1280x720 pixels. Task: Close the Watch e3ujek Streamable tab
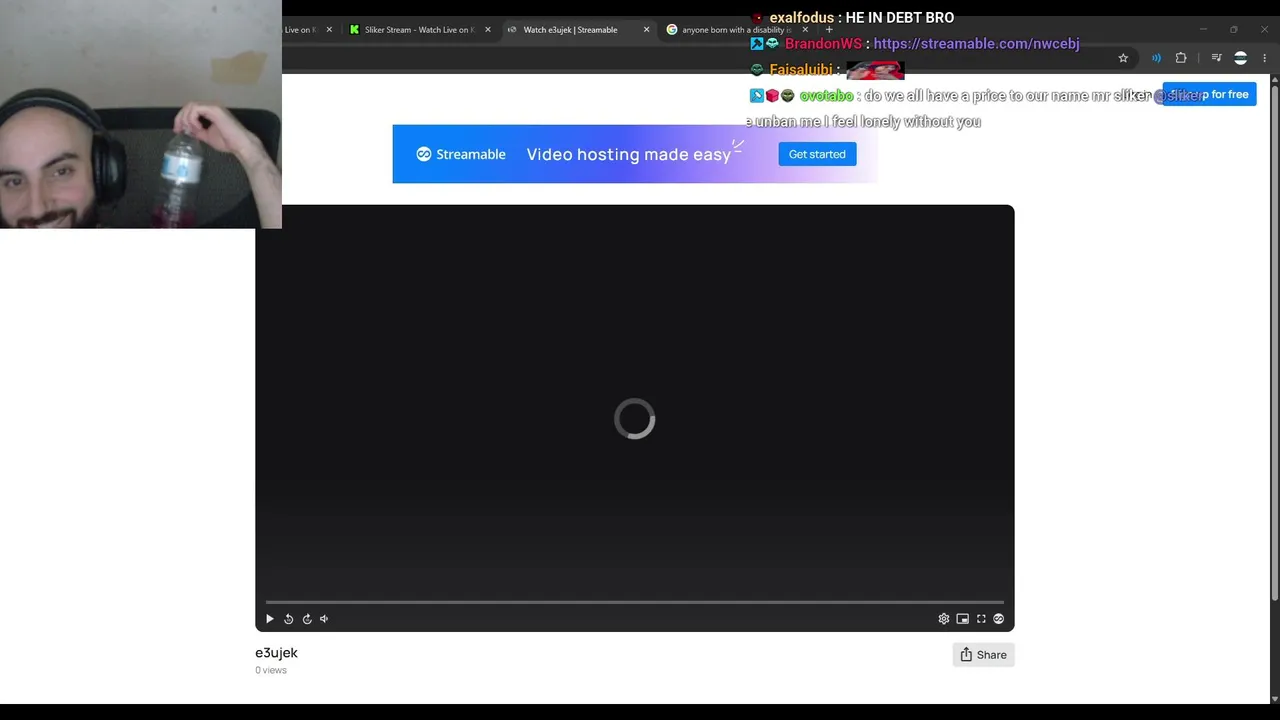pyautogui.click(x=646, y=30)
